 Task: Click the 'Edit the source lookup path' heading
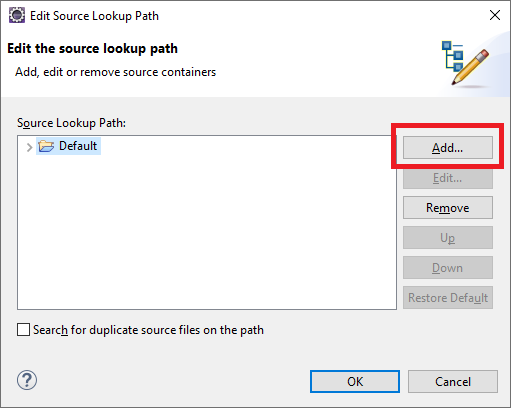pos(92,49)
